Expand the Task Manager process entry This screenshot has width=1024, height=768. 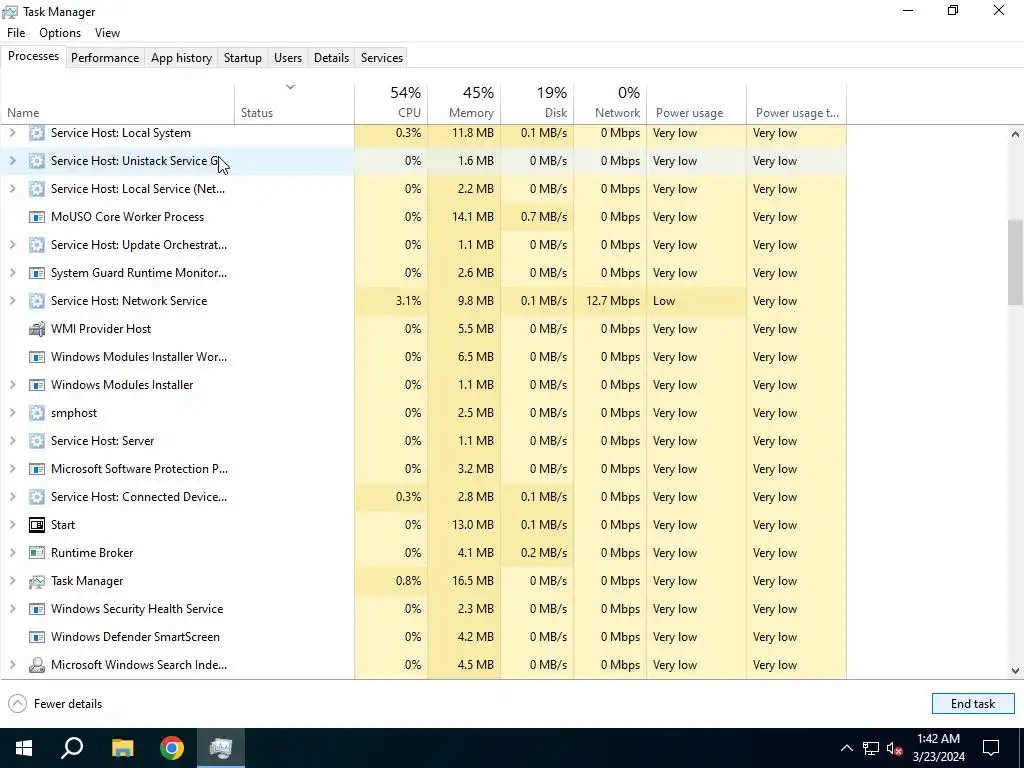(12, 581)
